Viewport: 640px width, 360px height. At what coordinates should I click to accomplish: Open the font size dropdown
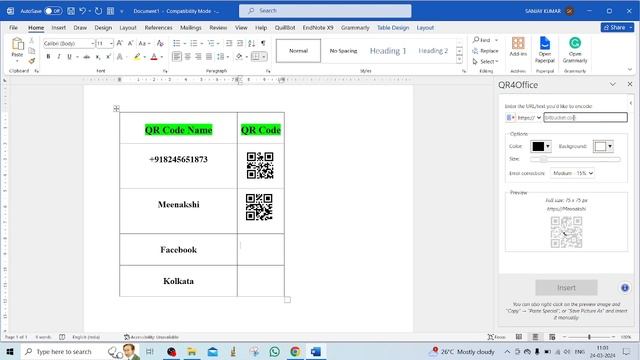(x=111, y=43)
